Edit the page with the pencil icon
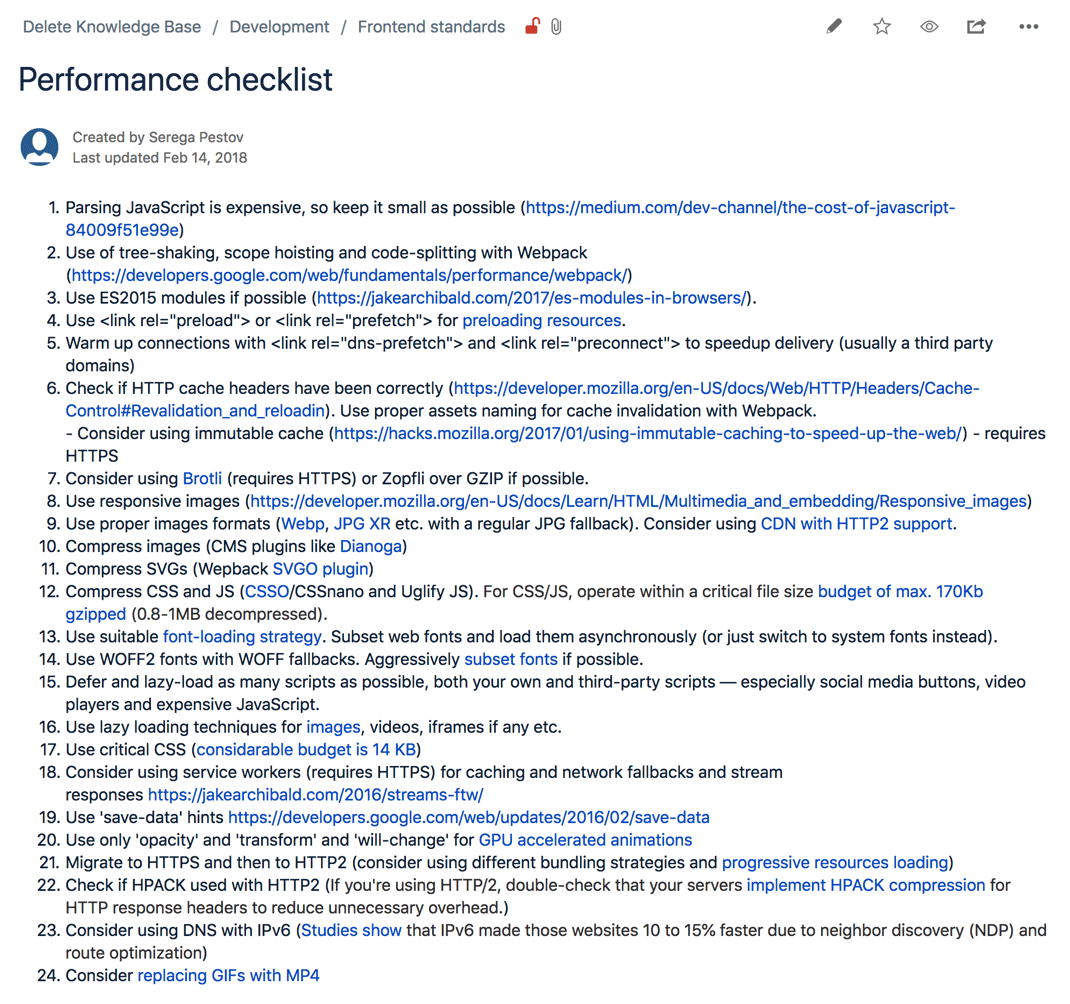This screenshot has width=1070, height=1004. [x=833, y=26]
